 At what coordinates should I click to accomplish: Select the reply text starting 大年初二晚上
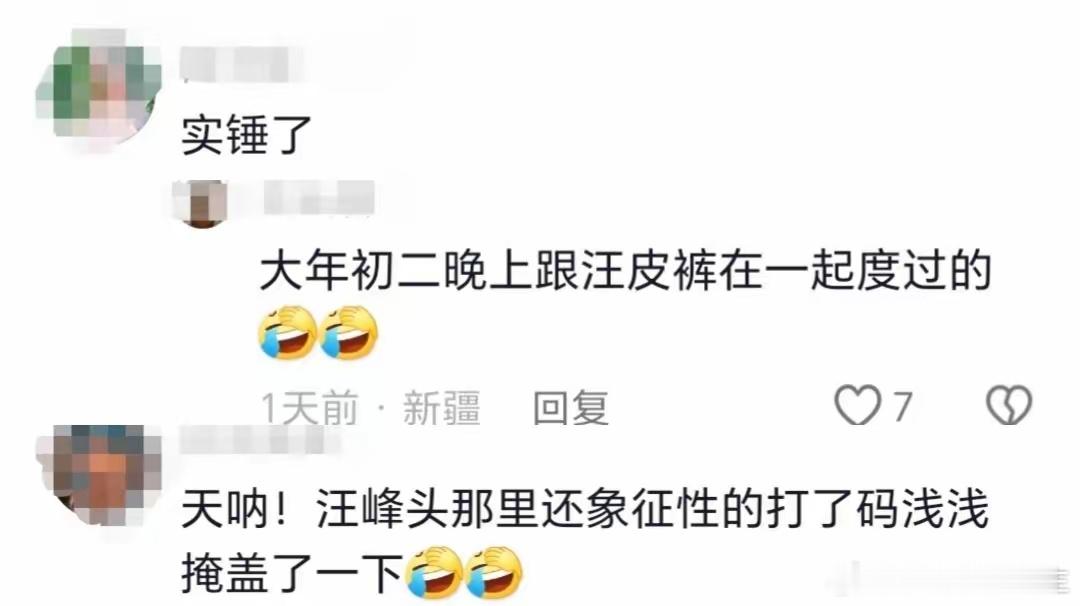[x=625, y=271]
